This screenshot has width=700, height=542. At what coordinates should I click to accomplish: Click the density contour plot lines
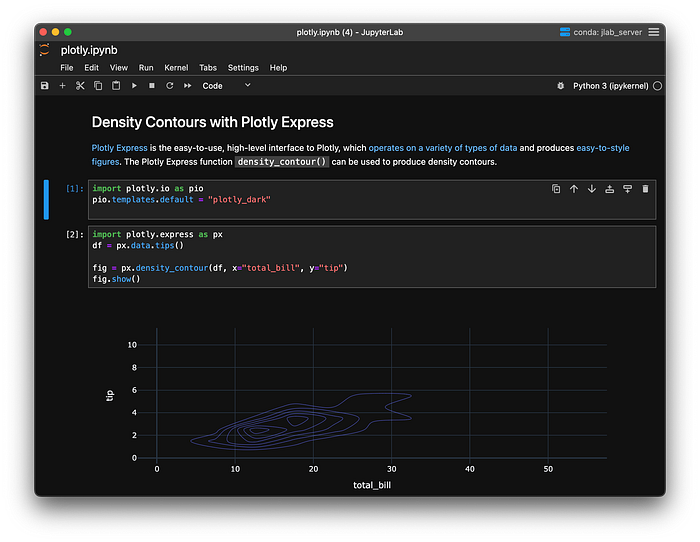click(301, 422)
